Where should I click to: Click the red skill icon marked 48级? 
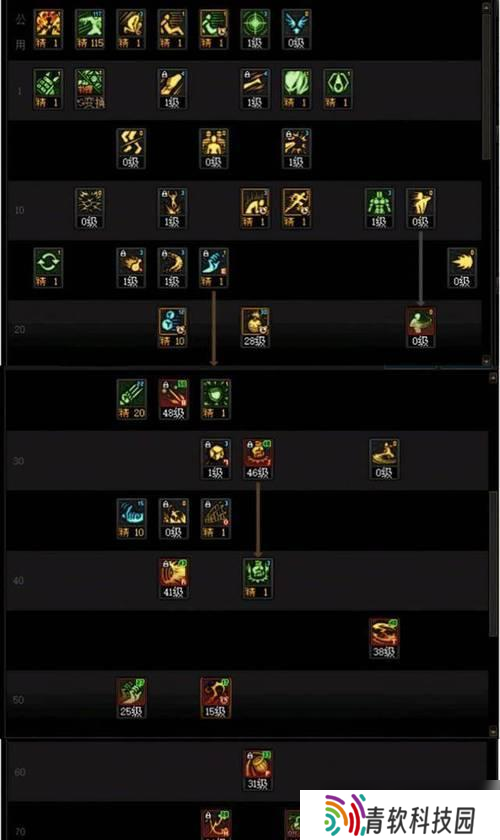tap(173, 400)
